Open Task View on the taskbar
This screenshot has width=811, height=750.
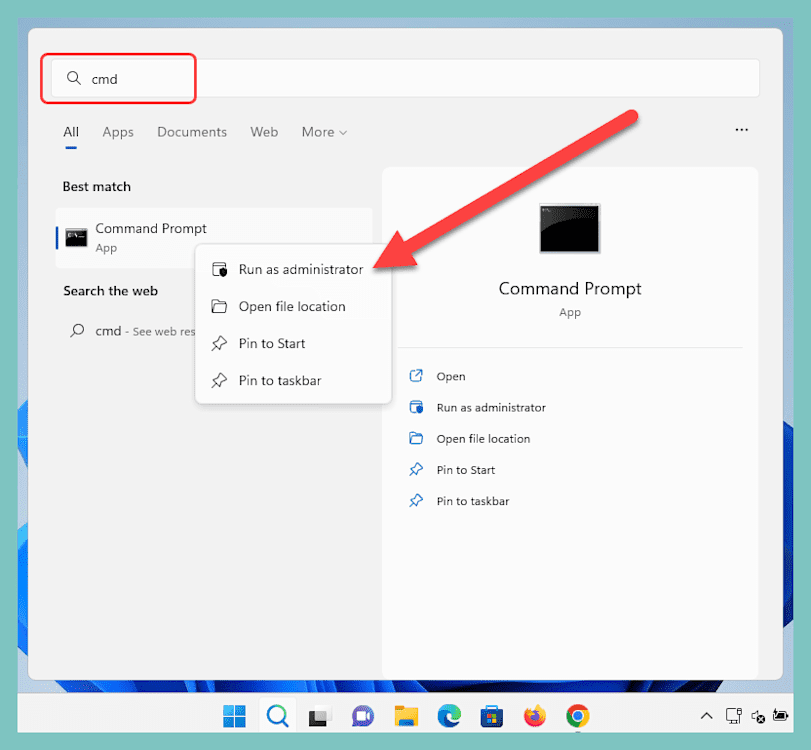coord(320,716)
